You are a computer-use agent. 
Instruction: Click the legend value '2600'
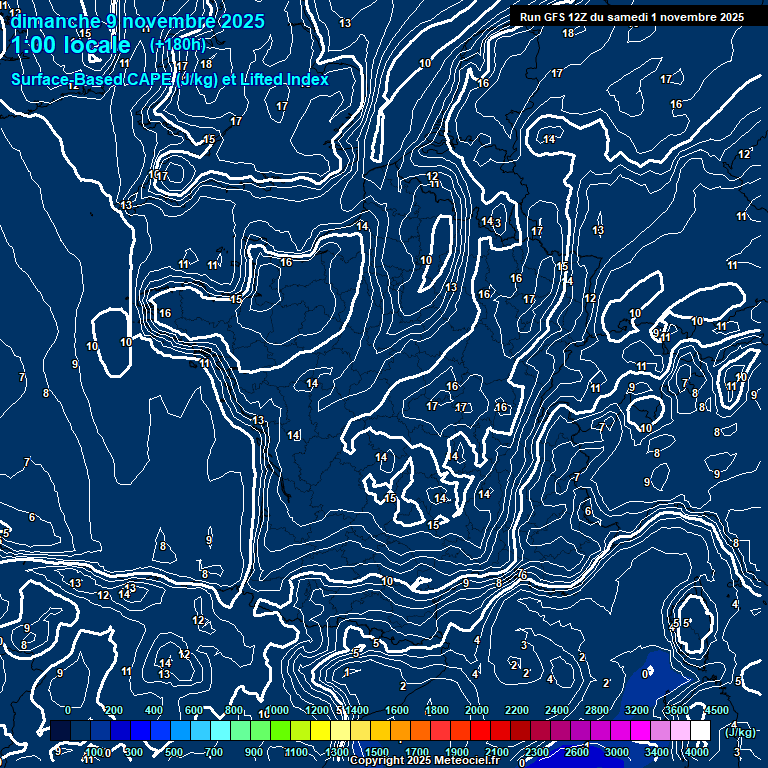(577, 752)
